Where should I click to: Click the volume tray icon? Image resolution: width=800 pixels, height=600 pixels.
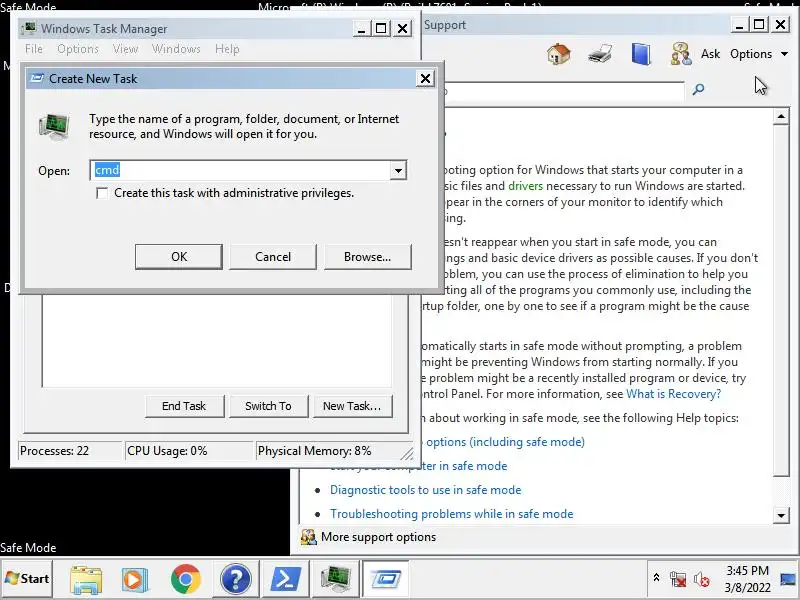coord(702,579)
